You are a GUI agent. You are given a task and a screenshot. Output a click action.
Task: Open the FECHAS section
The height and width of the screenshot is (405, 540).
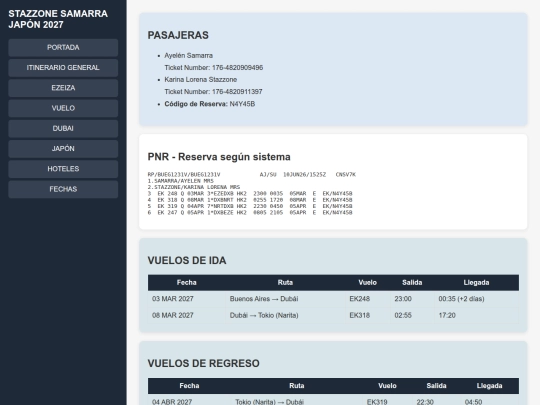click(x=63, y=189)
